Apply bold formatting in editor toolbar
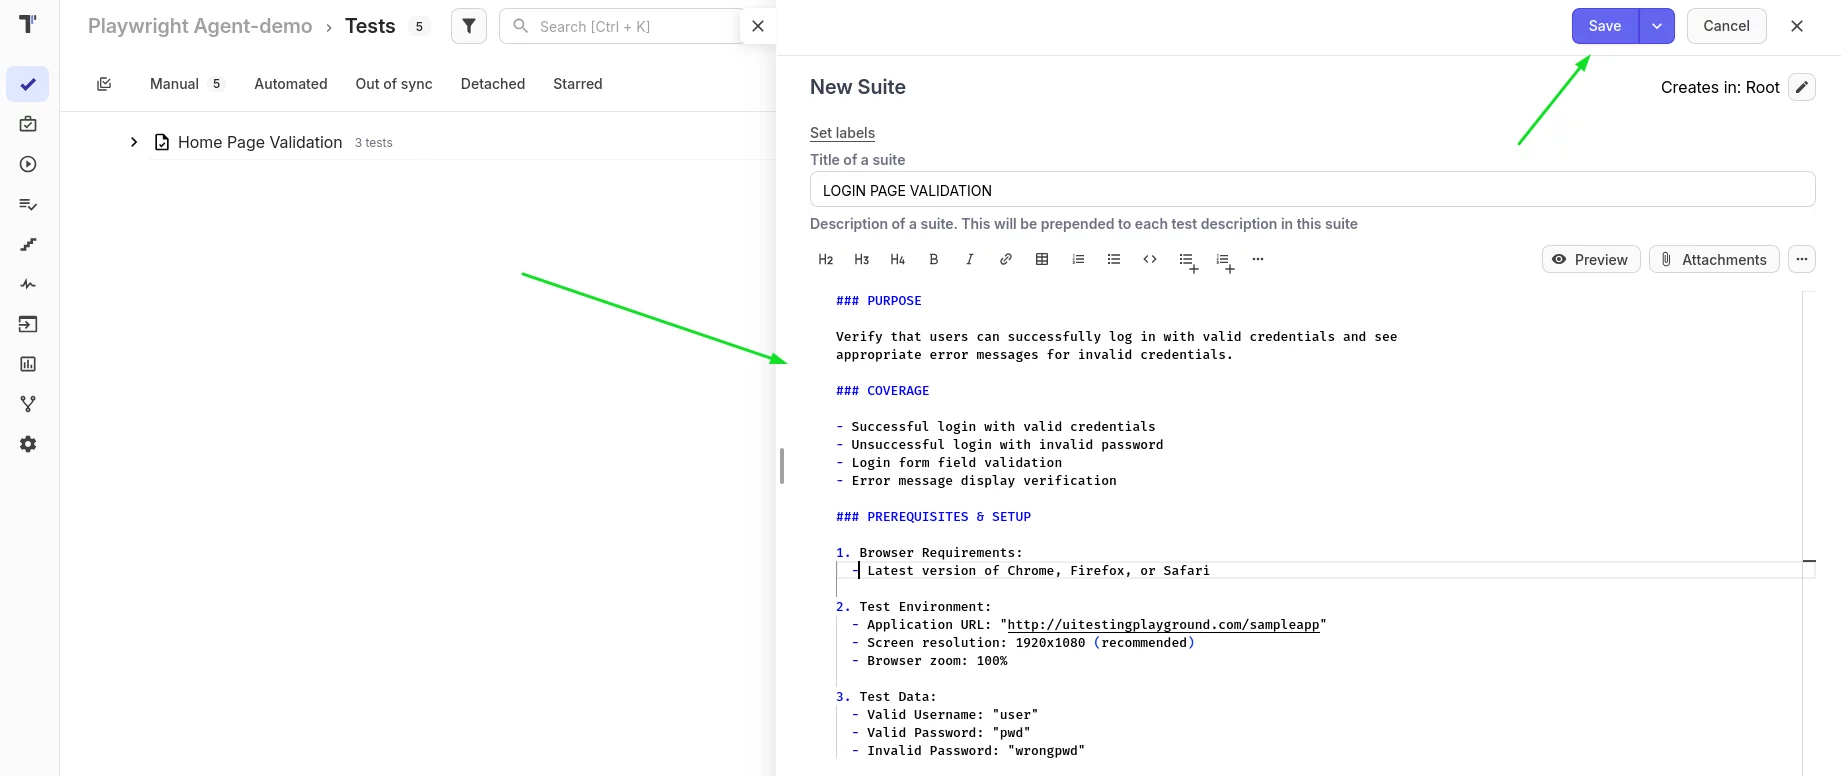1841x776 pixels. point(934,259)
